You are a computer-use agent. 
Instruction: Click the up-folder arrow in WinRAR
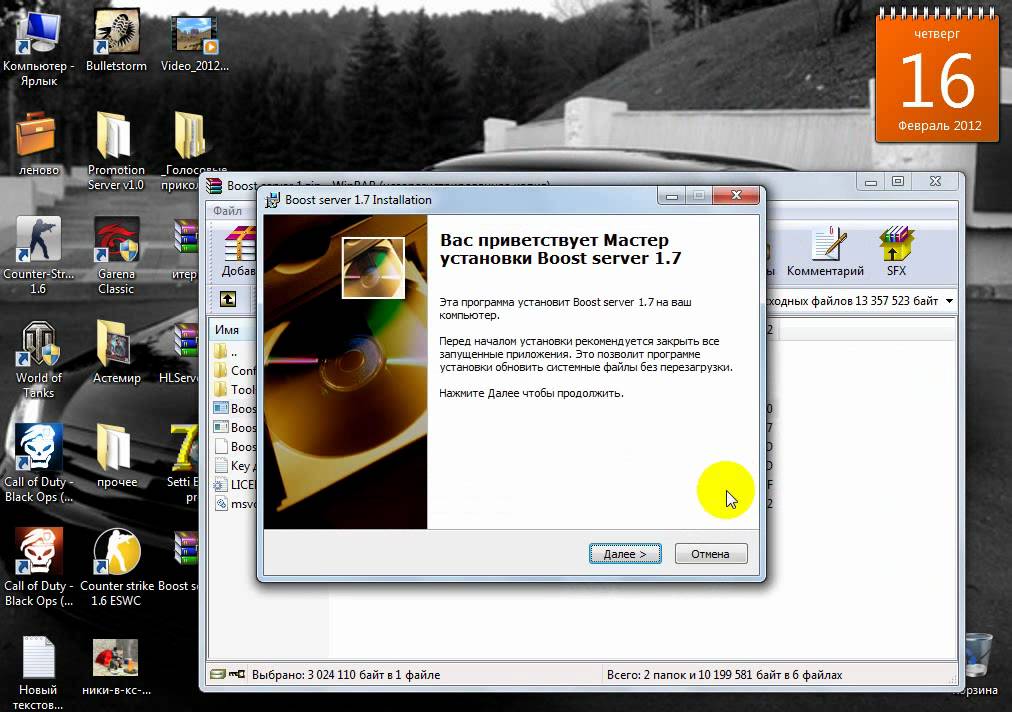pyautogui.click(x=228, y=299)
